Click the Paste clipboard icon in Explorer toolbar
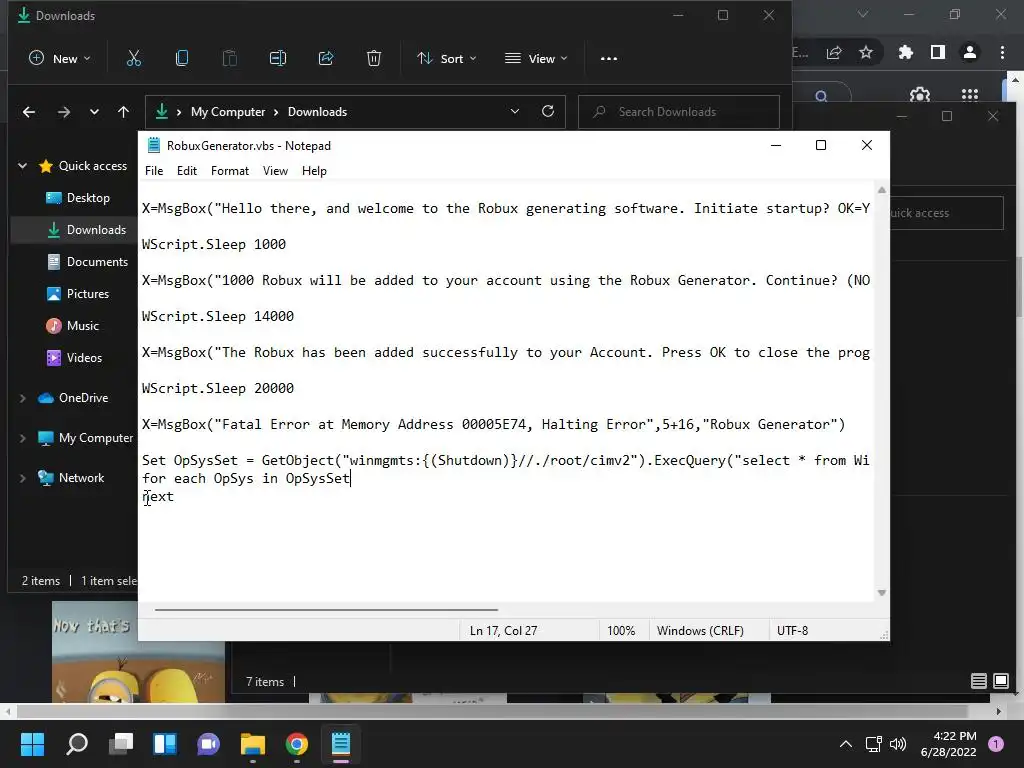 tap(230, 59)
